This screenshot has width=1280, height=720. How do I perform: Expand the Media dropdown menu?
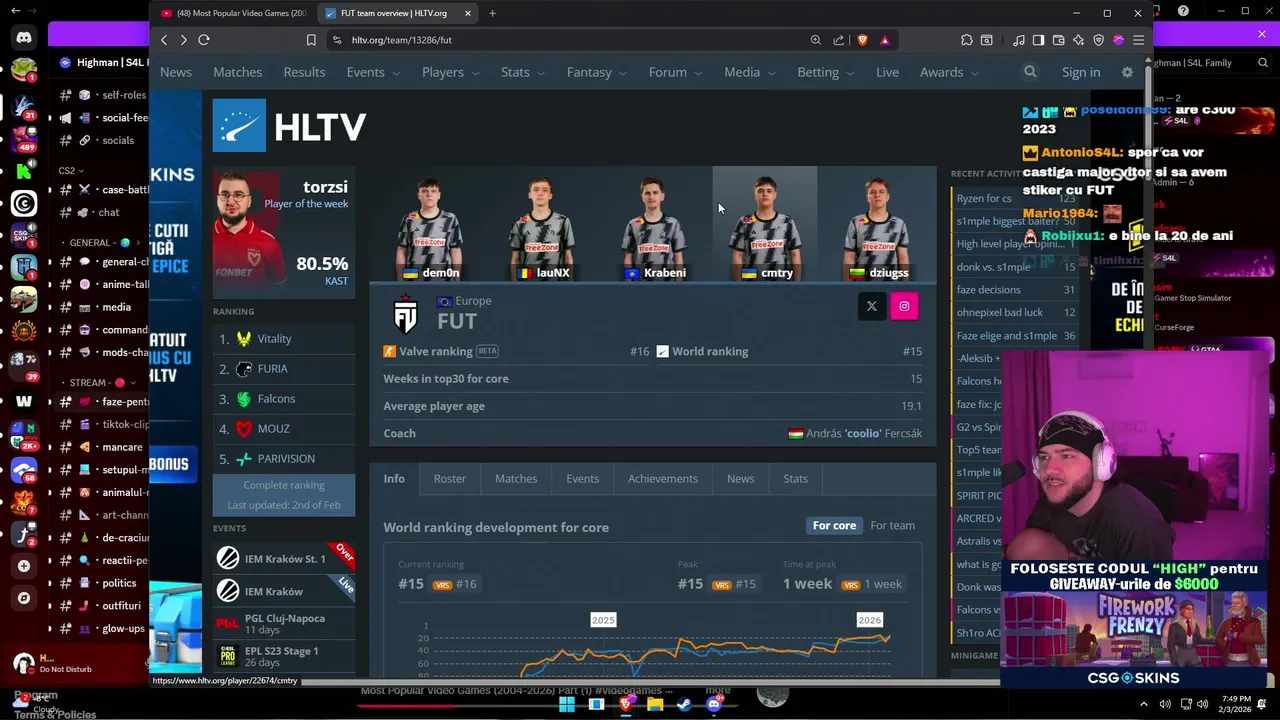click(x=749, y=72)
